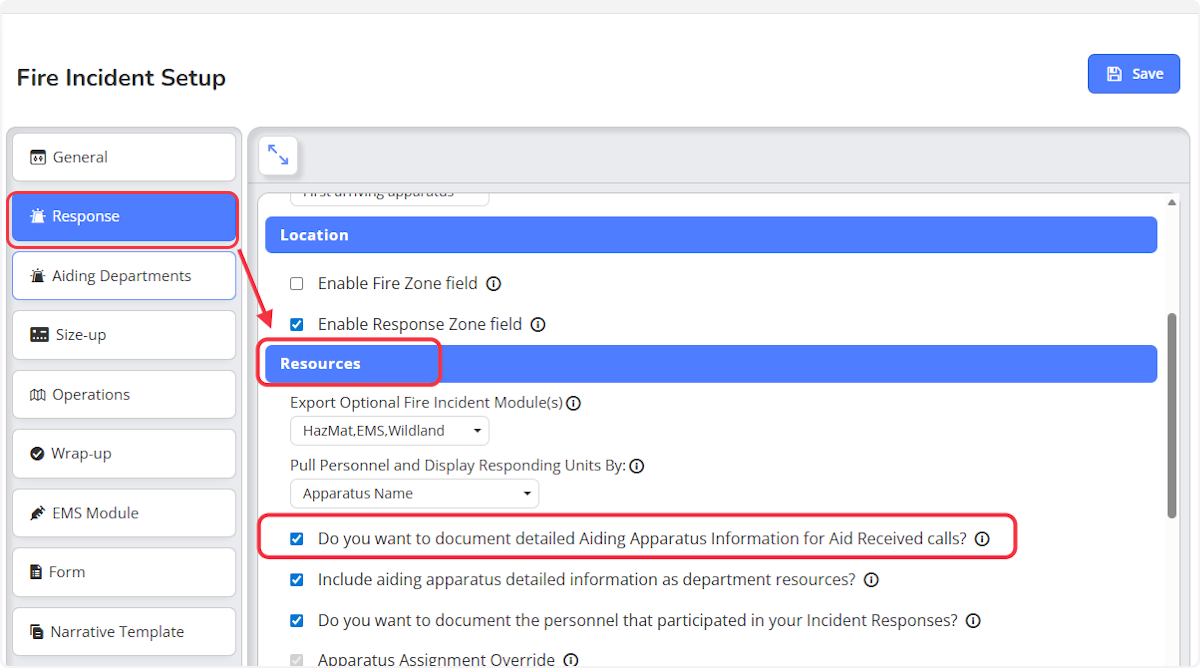Click info icon next to Export Optional Fire Incident Module(s)
Viewport: 1200px width, 668px height.
[573, 404]
